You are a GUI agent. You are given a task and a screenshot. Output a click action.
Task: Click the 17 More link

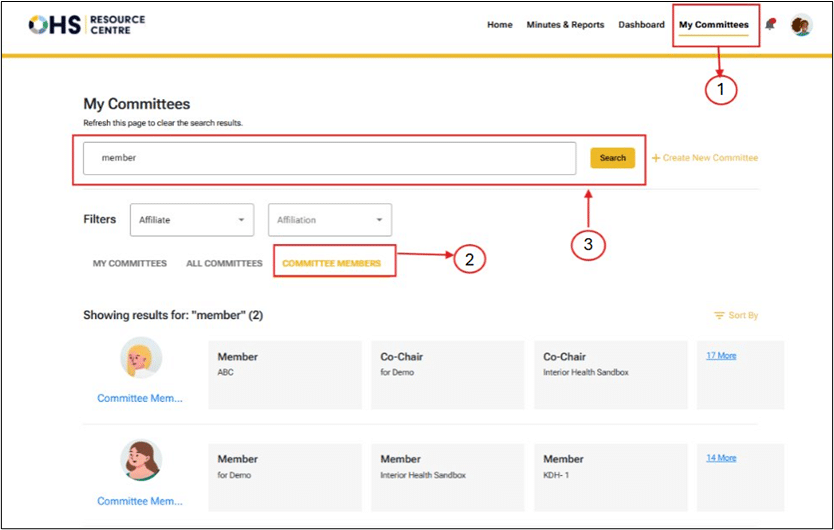click(x=721, y=355)
